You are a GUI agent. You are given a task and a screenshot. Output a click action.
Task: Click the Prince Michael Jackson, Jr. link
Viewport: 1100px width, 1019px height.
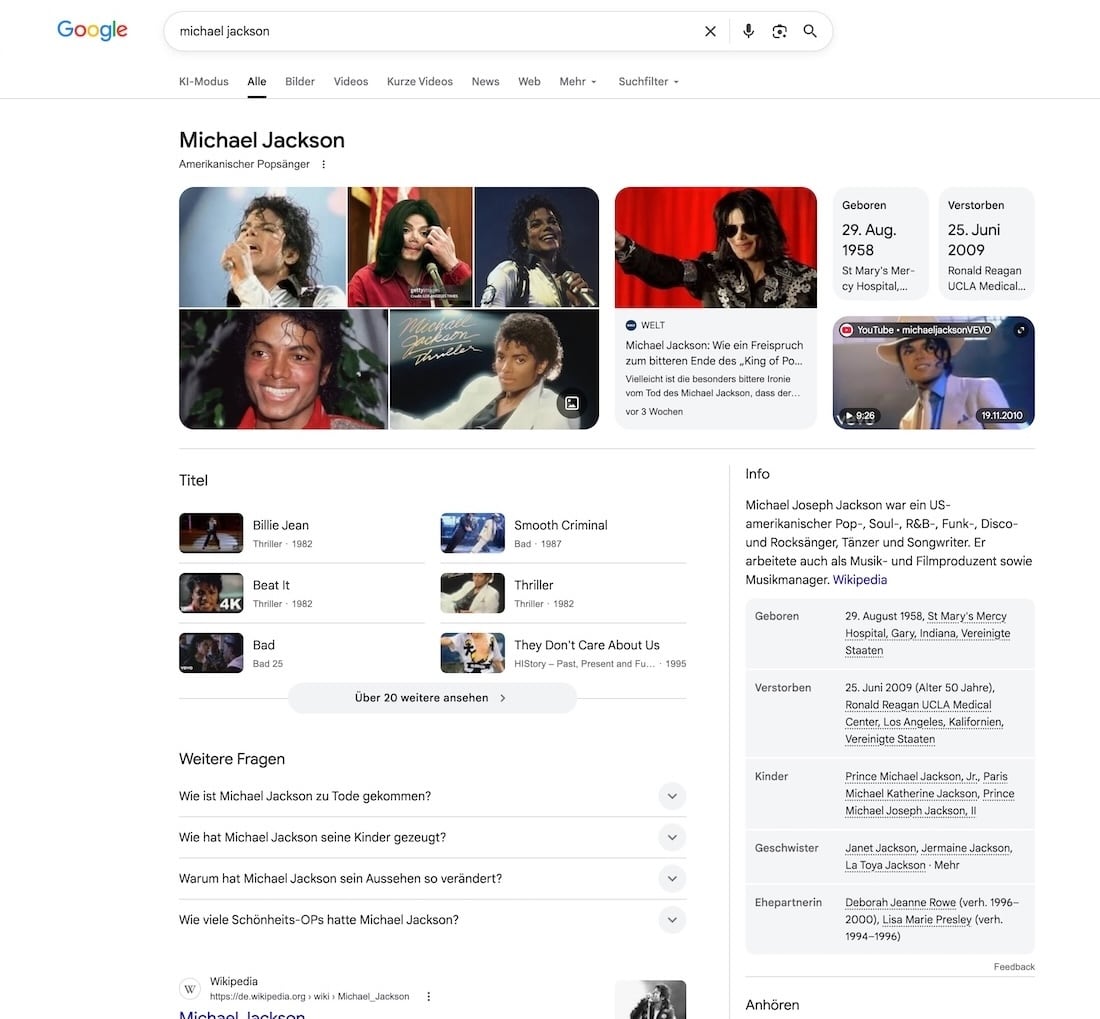coord(911,776)
